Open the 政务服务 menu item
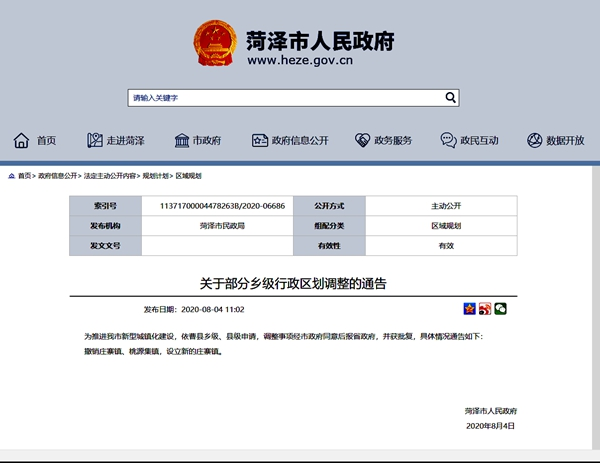This screenshot has width=600, height=463. [393, 140]
